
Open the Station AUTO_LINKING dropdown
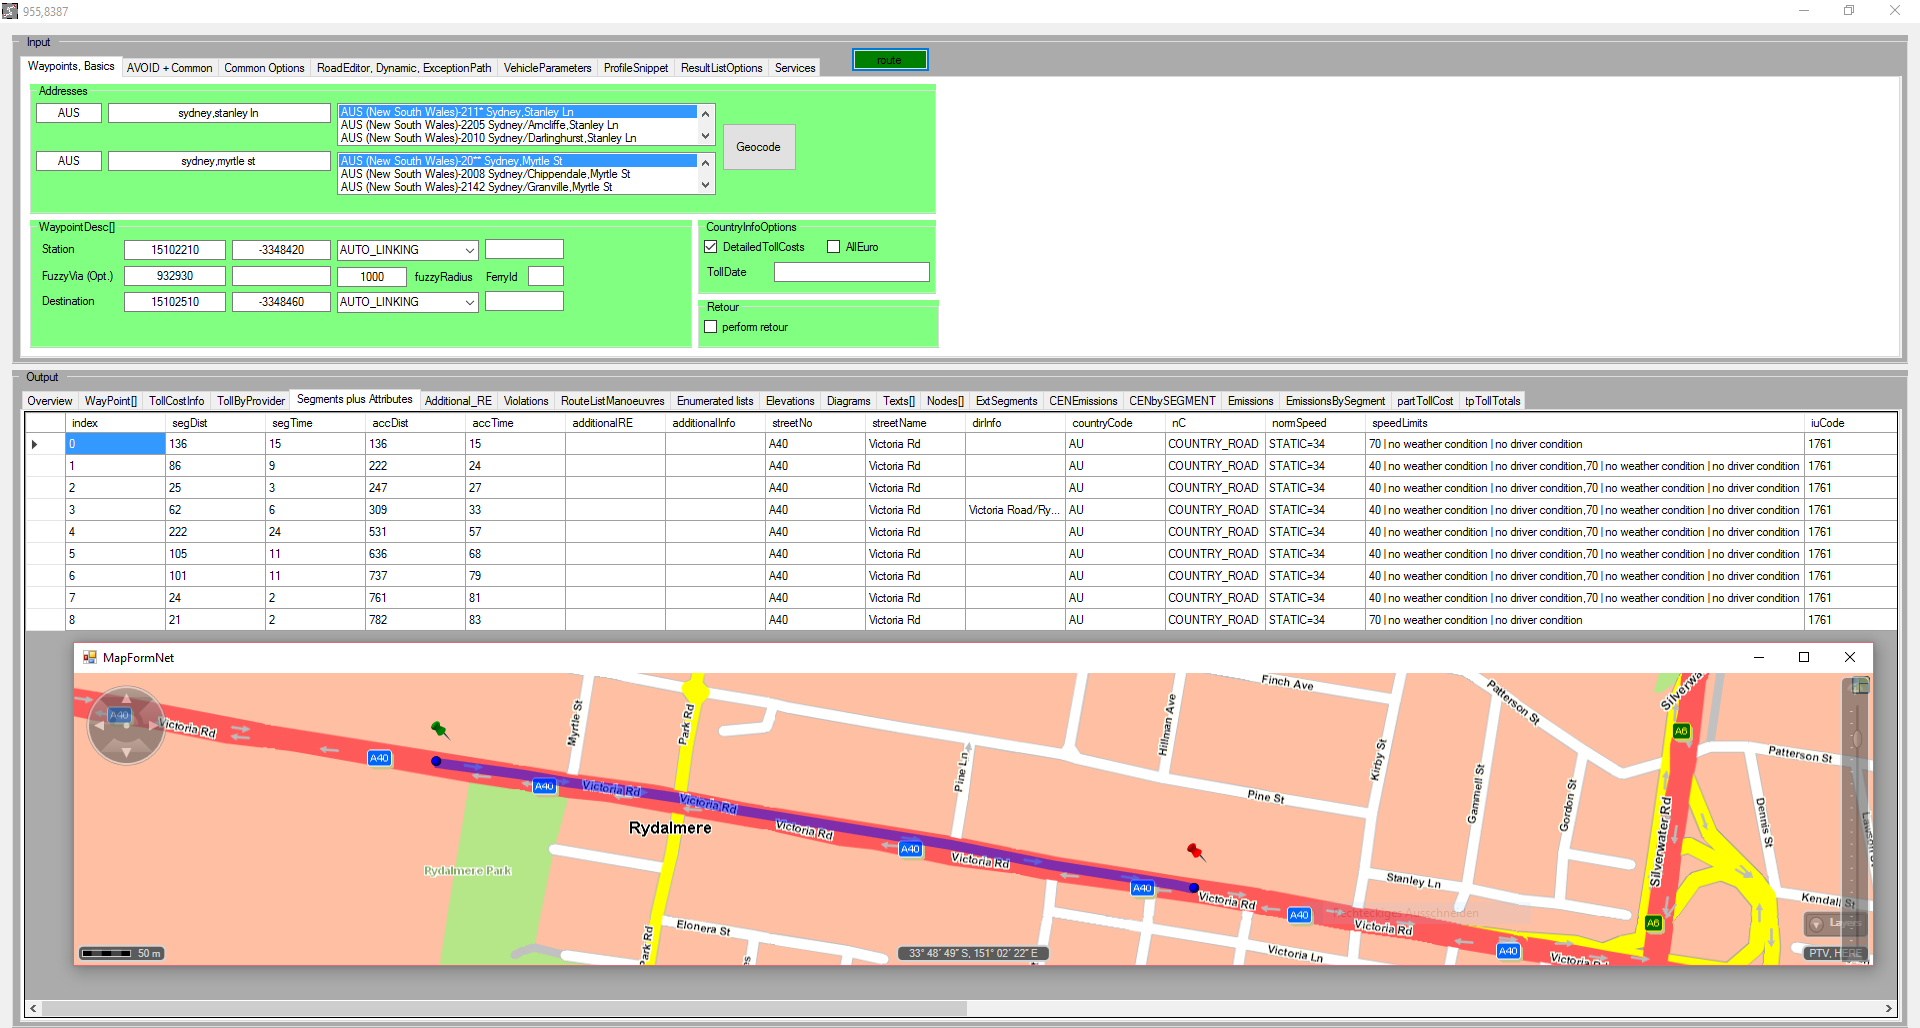point(469,250)
